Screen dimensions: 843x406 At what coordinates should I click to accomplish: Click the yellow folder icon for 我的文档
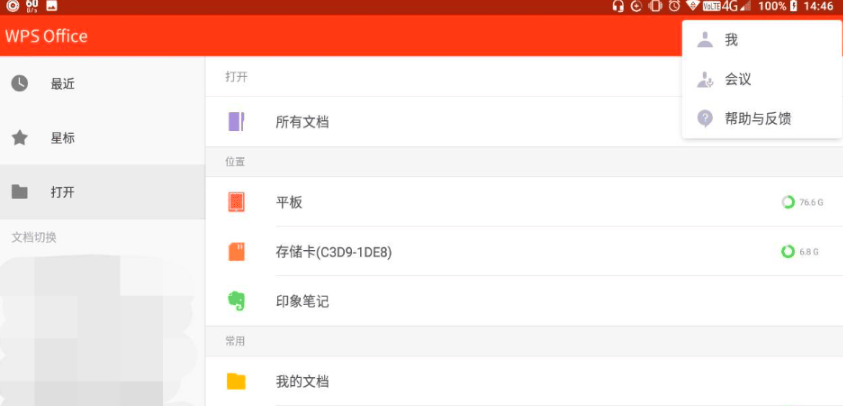[236, 381]
